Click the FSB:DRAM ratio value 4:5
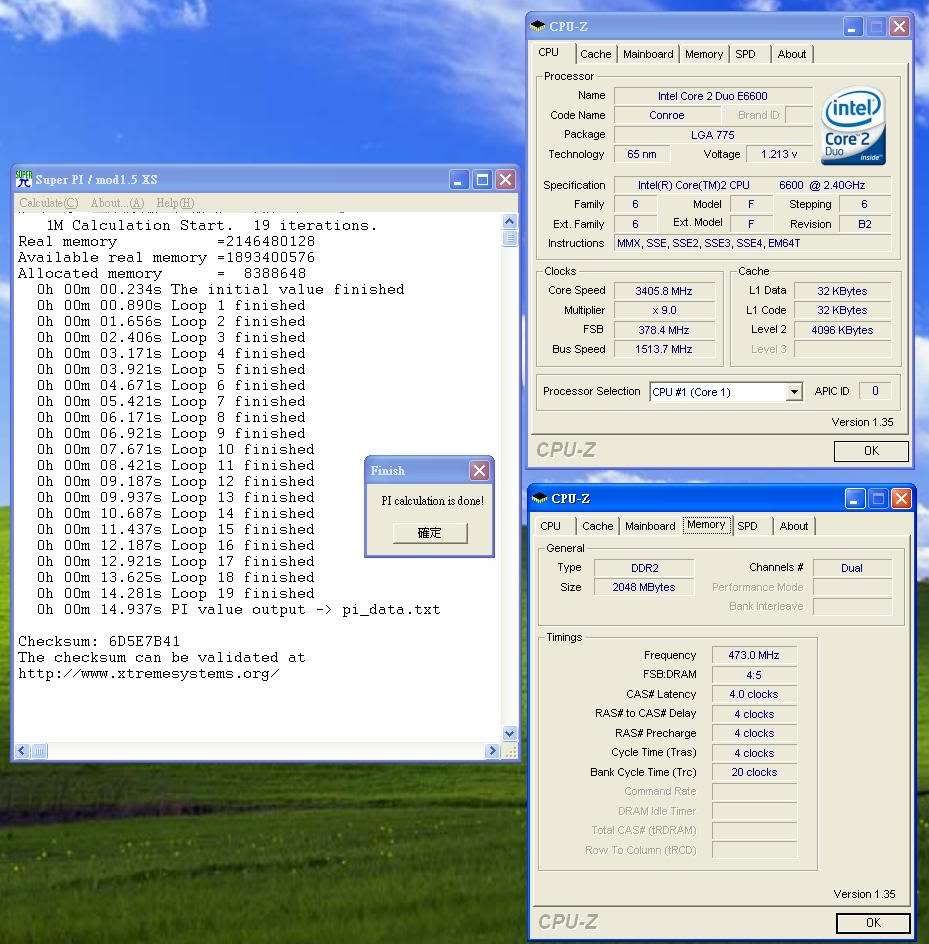 coord(754,675)
